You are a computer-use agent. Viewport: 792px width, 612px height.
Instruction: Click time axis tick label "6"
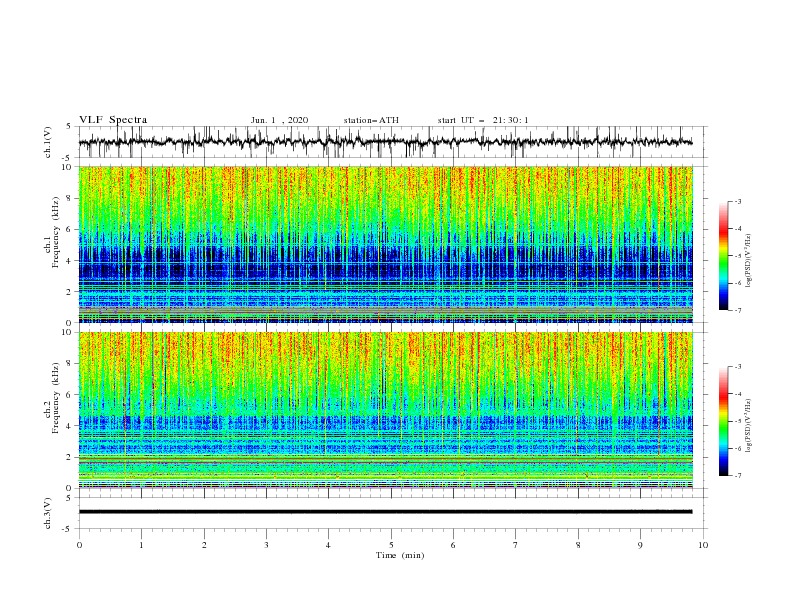click(453, 545)
